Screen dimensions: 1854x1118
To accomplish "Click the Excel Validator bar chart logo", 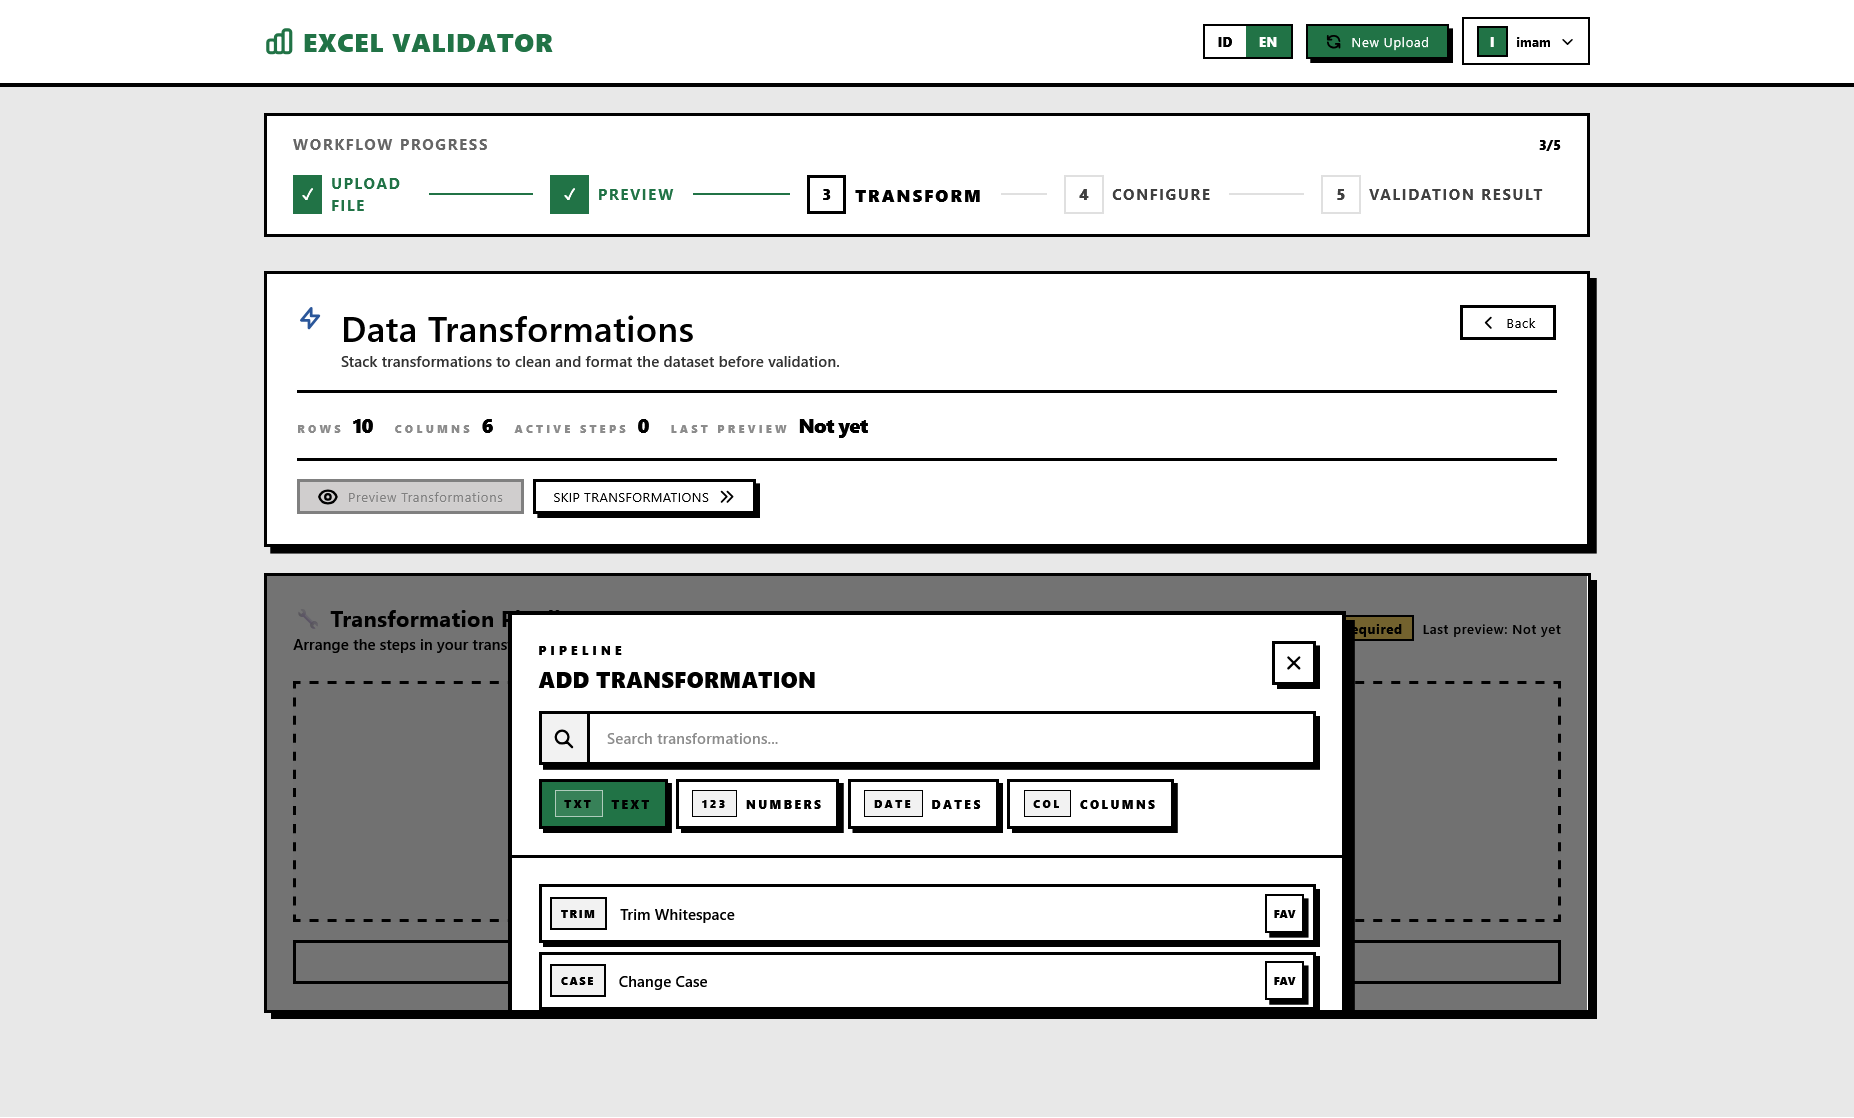I will (279, 42).
